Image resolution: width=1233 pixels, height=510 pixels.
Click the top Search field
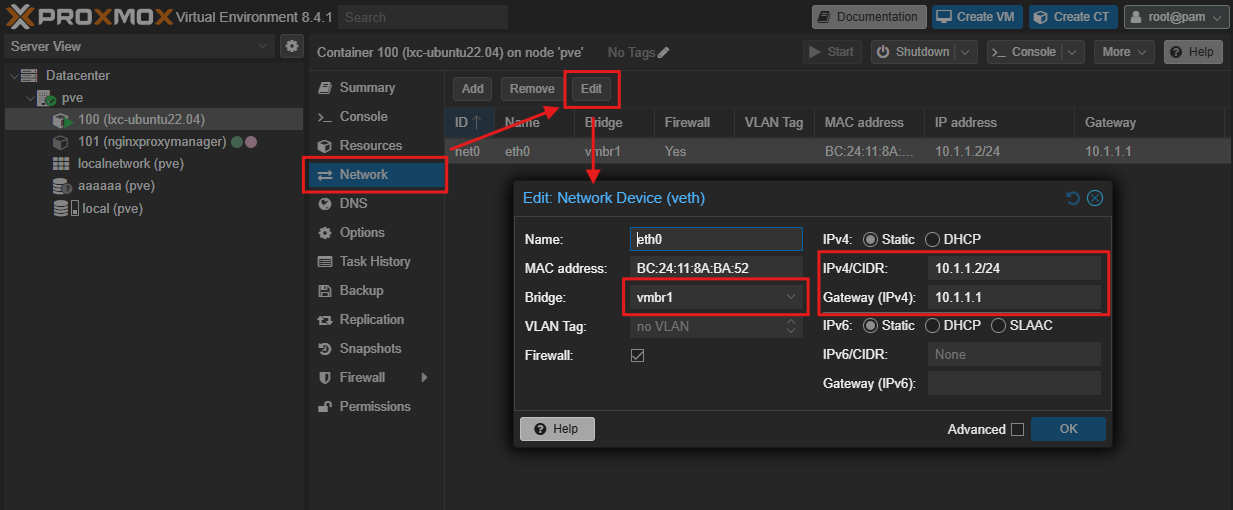tap(423, 17)
